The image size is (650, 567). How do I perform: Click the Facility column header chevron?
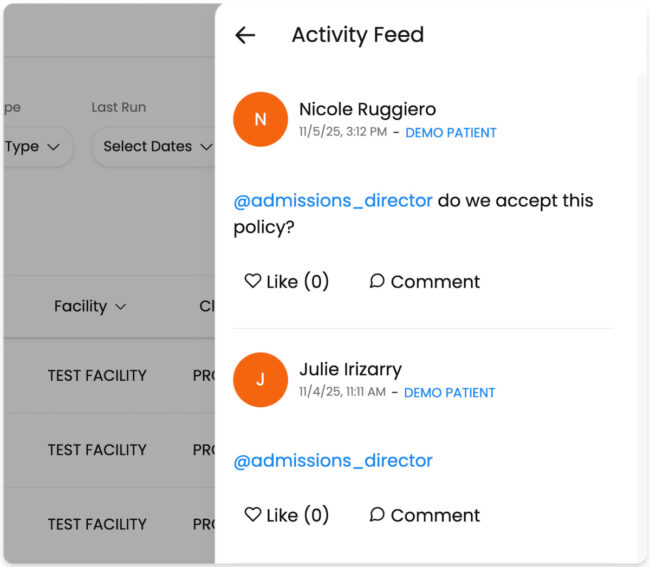click(121, 307)
